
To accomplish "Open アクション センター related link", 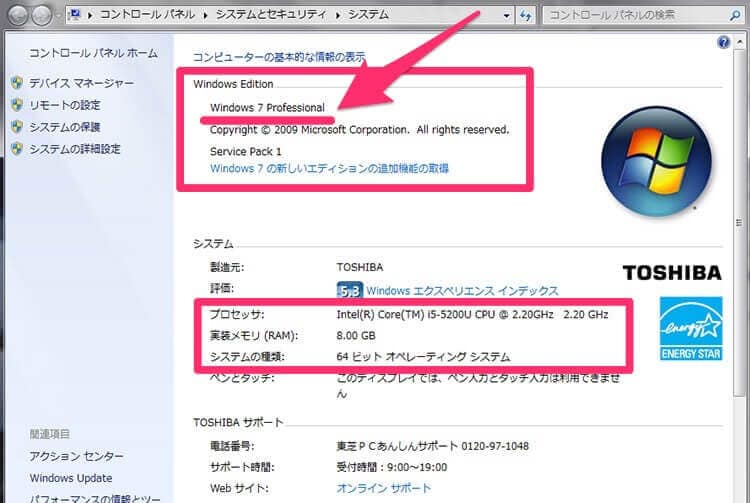I will (x=77, y=456).
